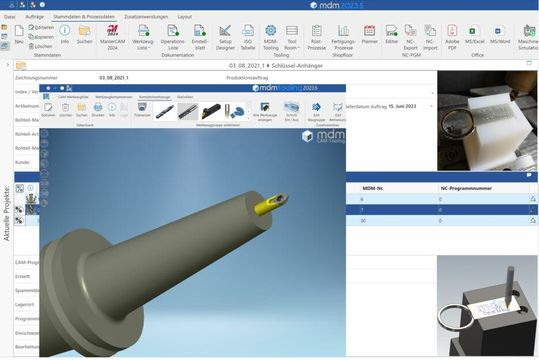Click Löschen in Stammdaten group
This screenshot has height=360, width=539.
coord(41,46)
